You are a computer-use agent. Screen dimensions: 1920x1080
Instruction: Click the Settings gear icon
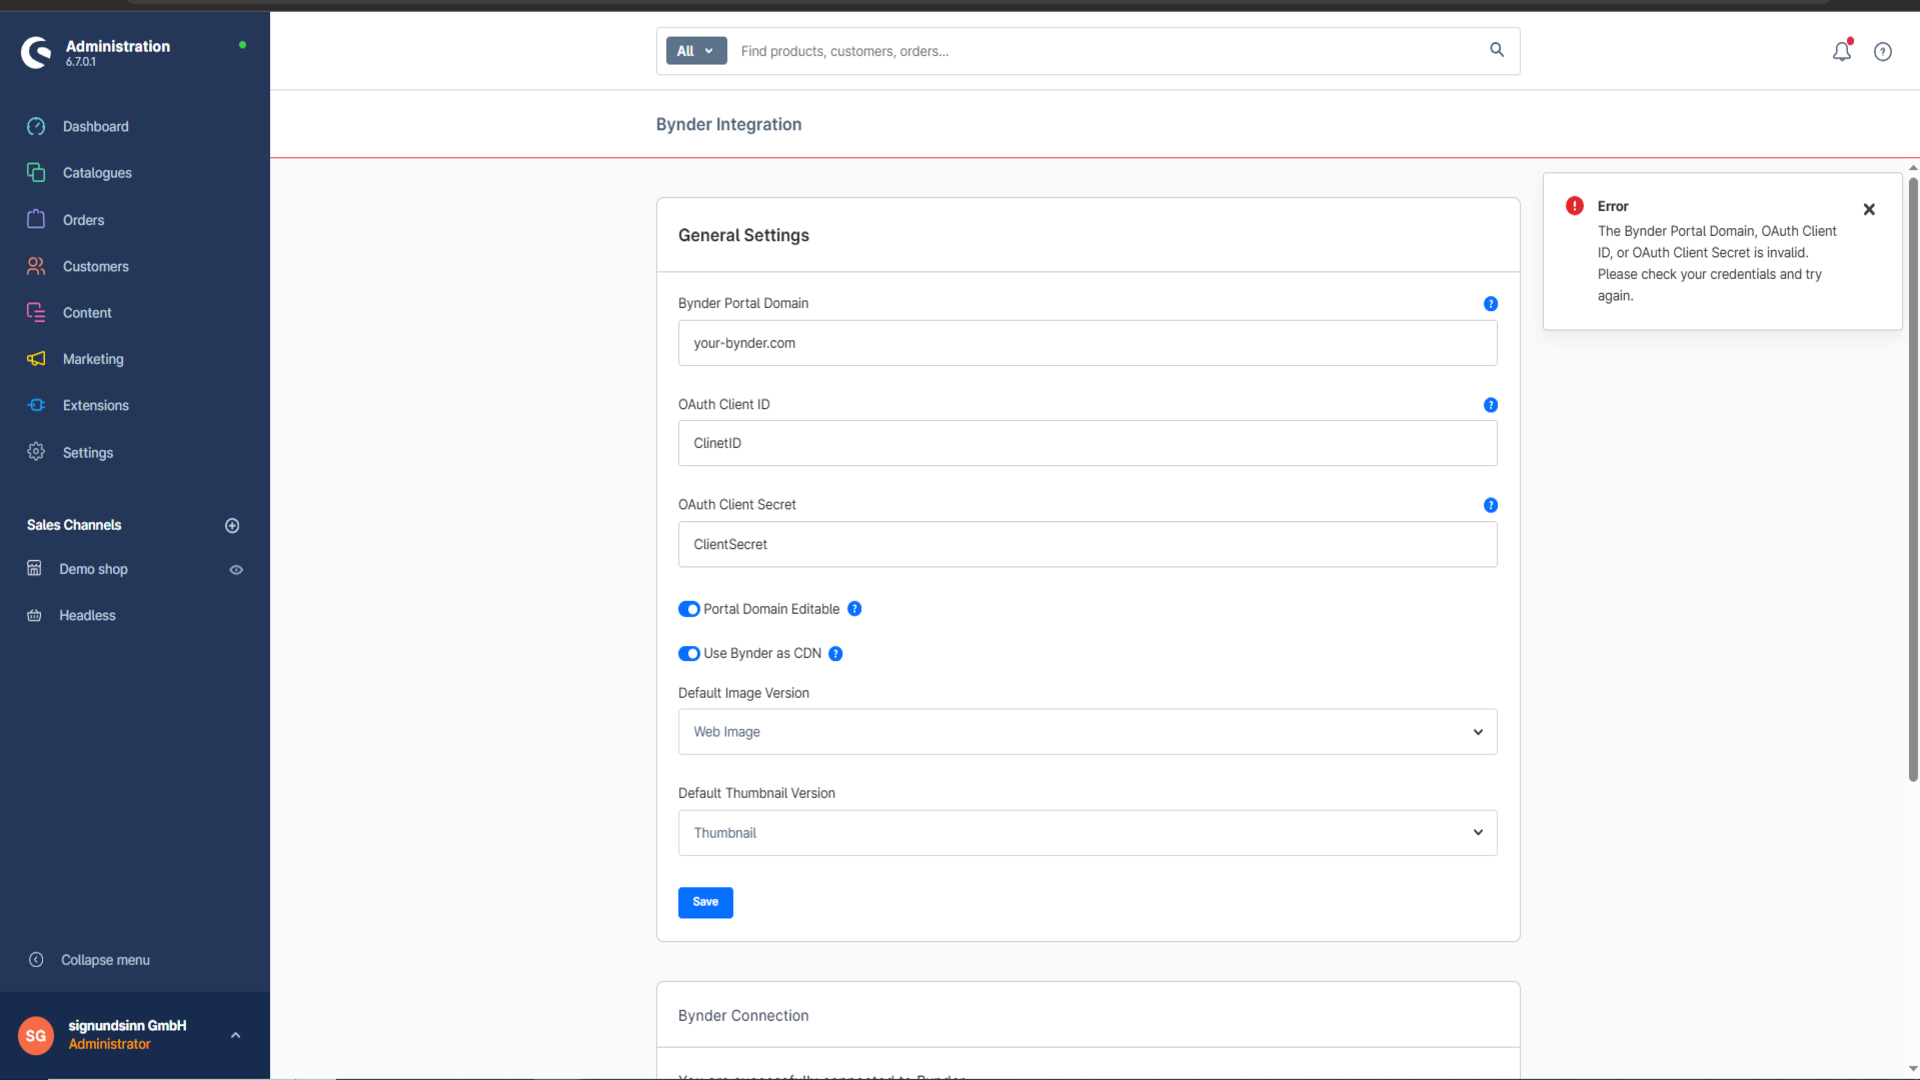[36, 452]
